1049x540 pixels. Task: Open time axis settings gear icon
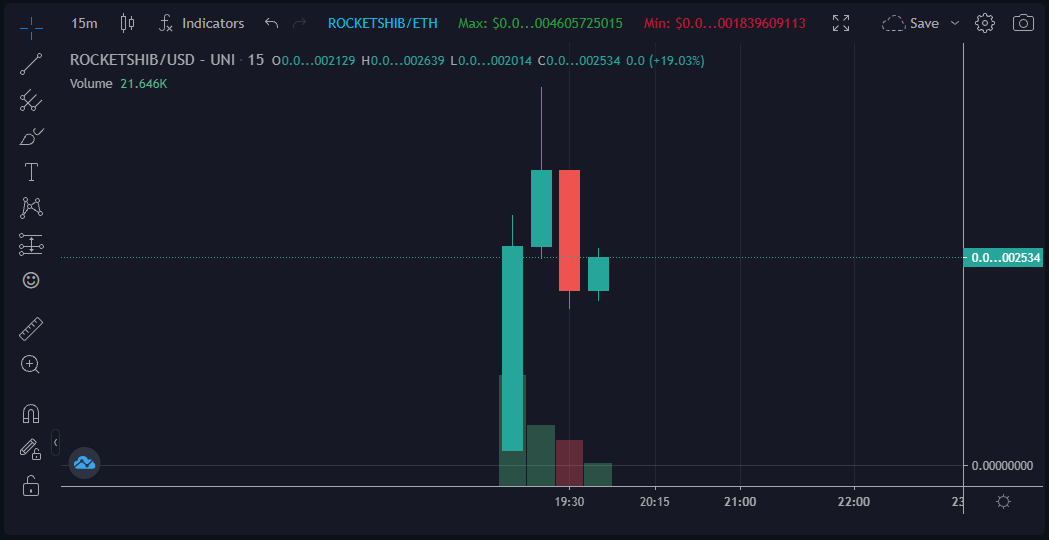pos(1004,502)
